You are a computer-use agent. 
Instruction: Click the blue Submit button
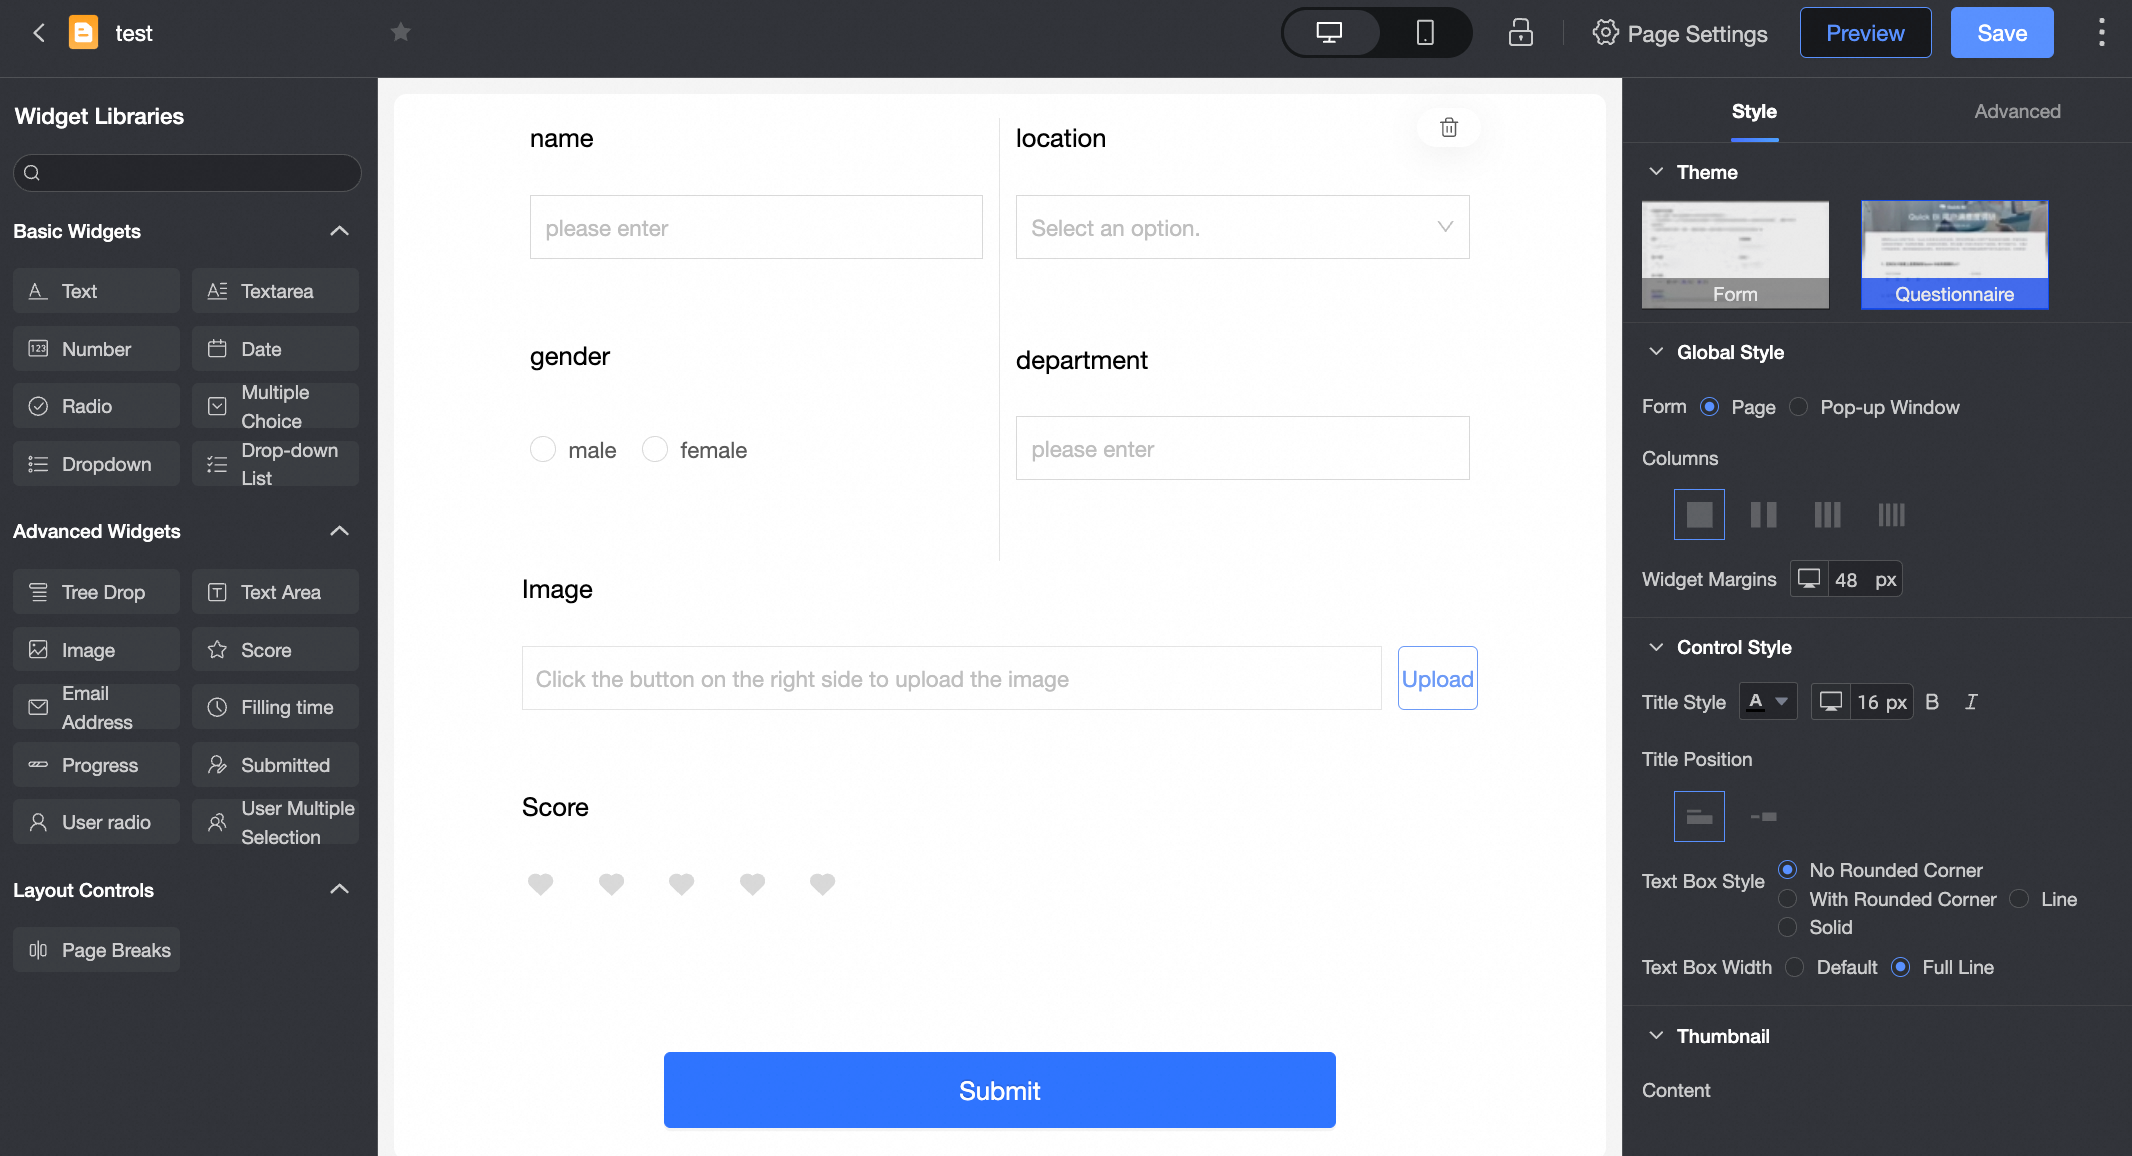pos(999,1090)
